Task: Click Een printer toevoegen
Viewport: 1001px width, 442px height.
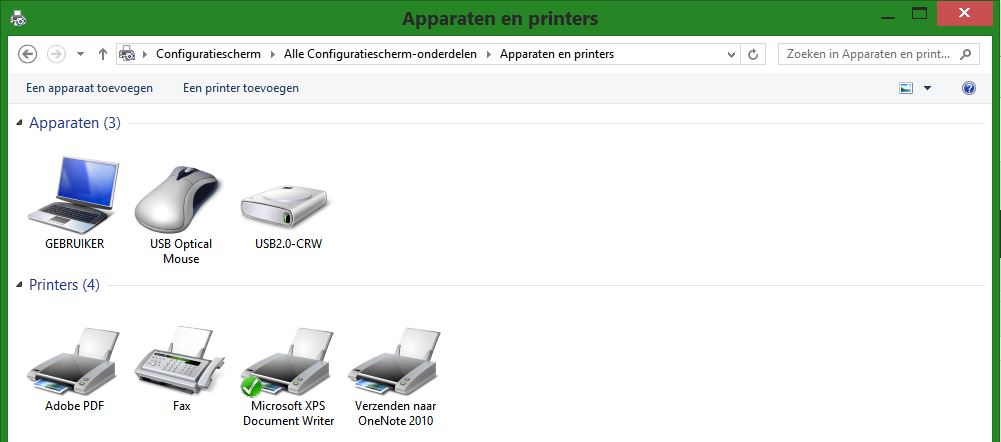Action: [x=241, y=88]
